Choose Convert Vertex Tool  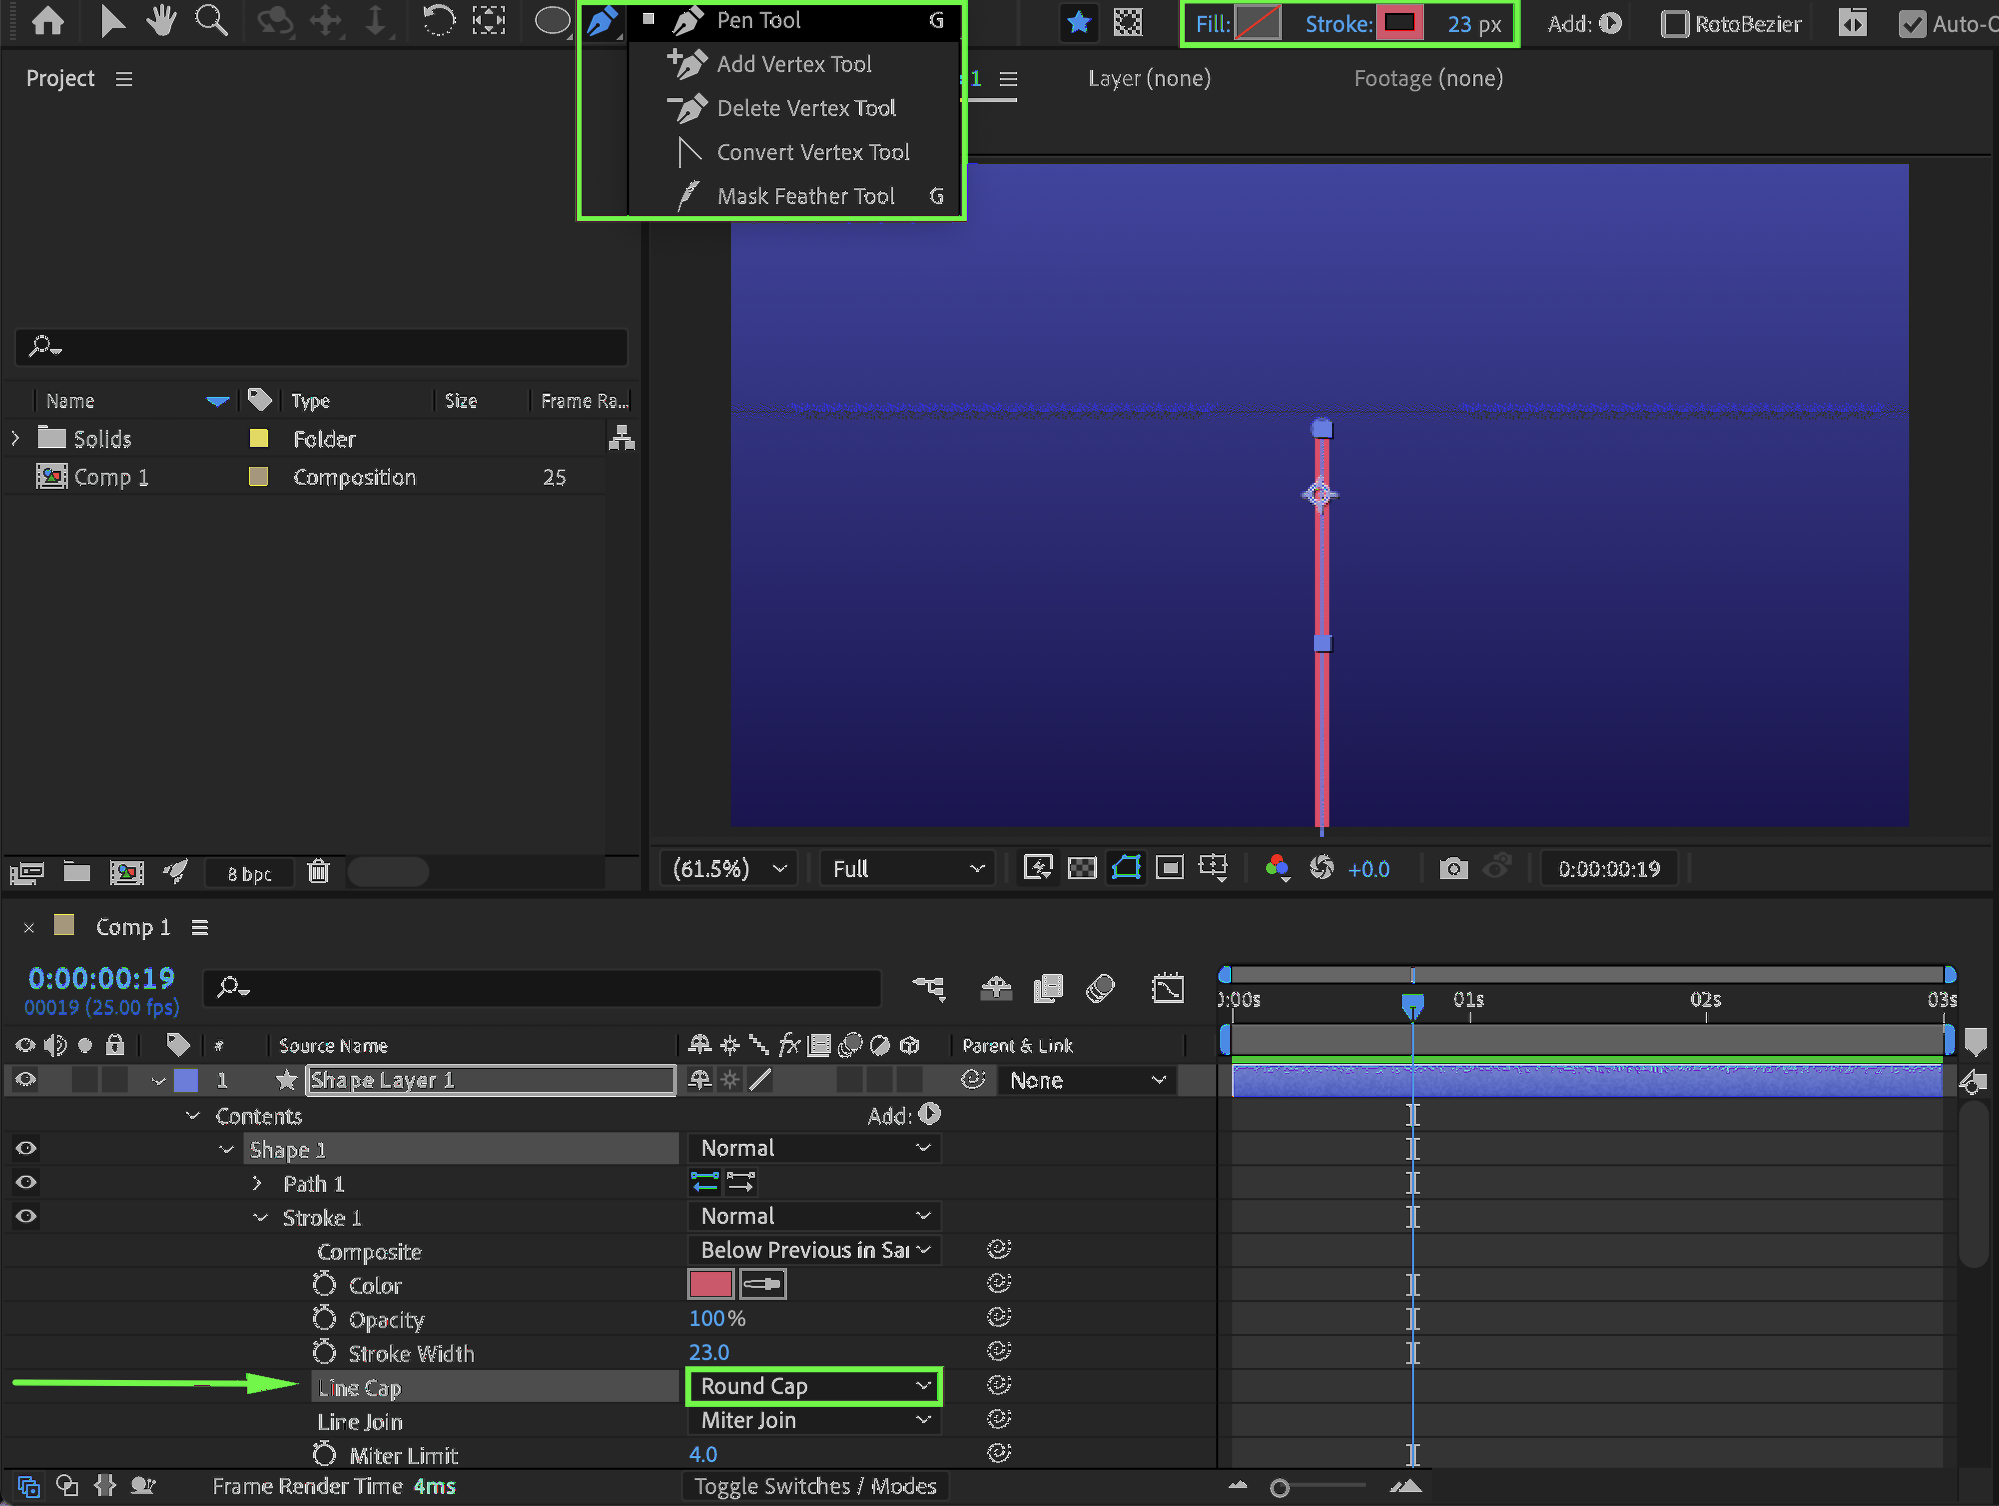tap(794, 152)
